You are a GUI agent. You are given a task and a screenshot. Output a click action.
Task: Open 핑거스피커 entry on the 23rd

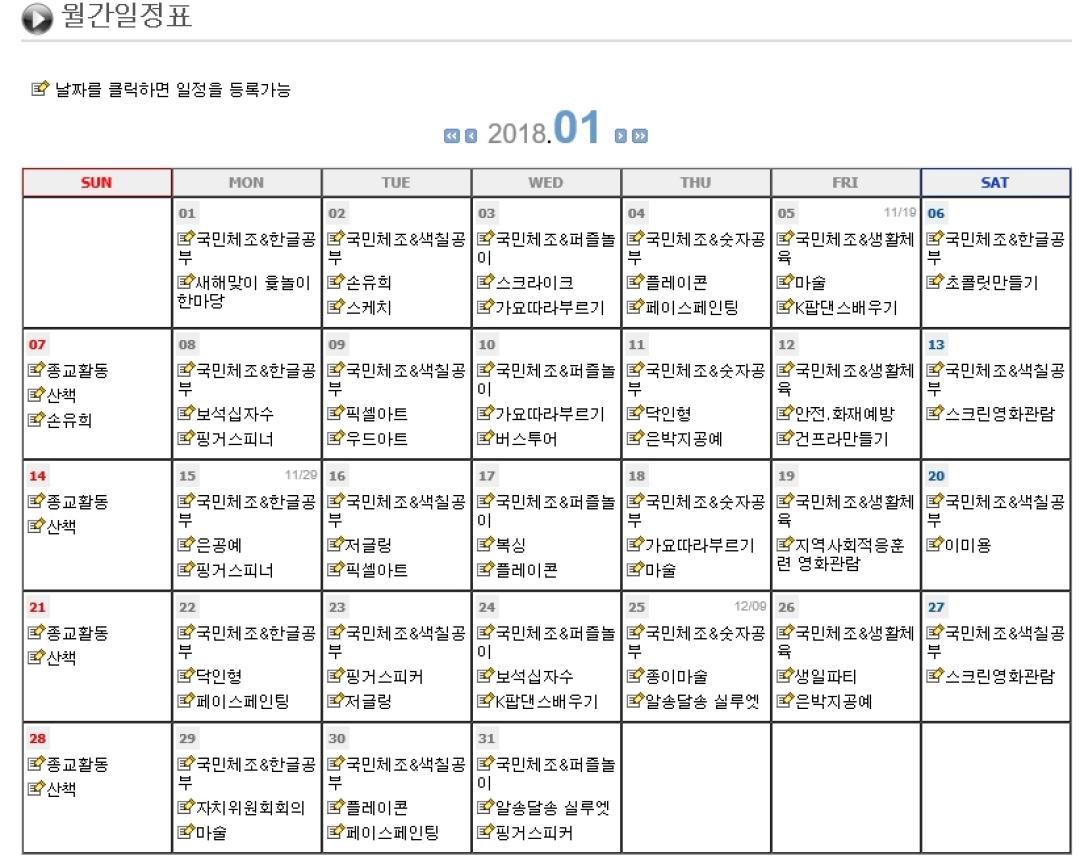tap(384, 677)
